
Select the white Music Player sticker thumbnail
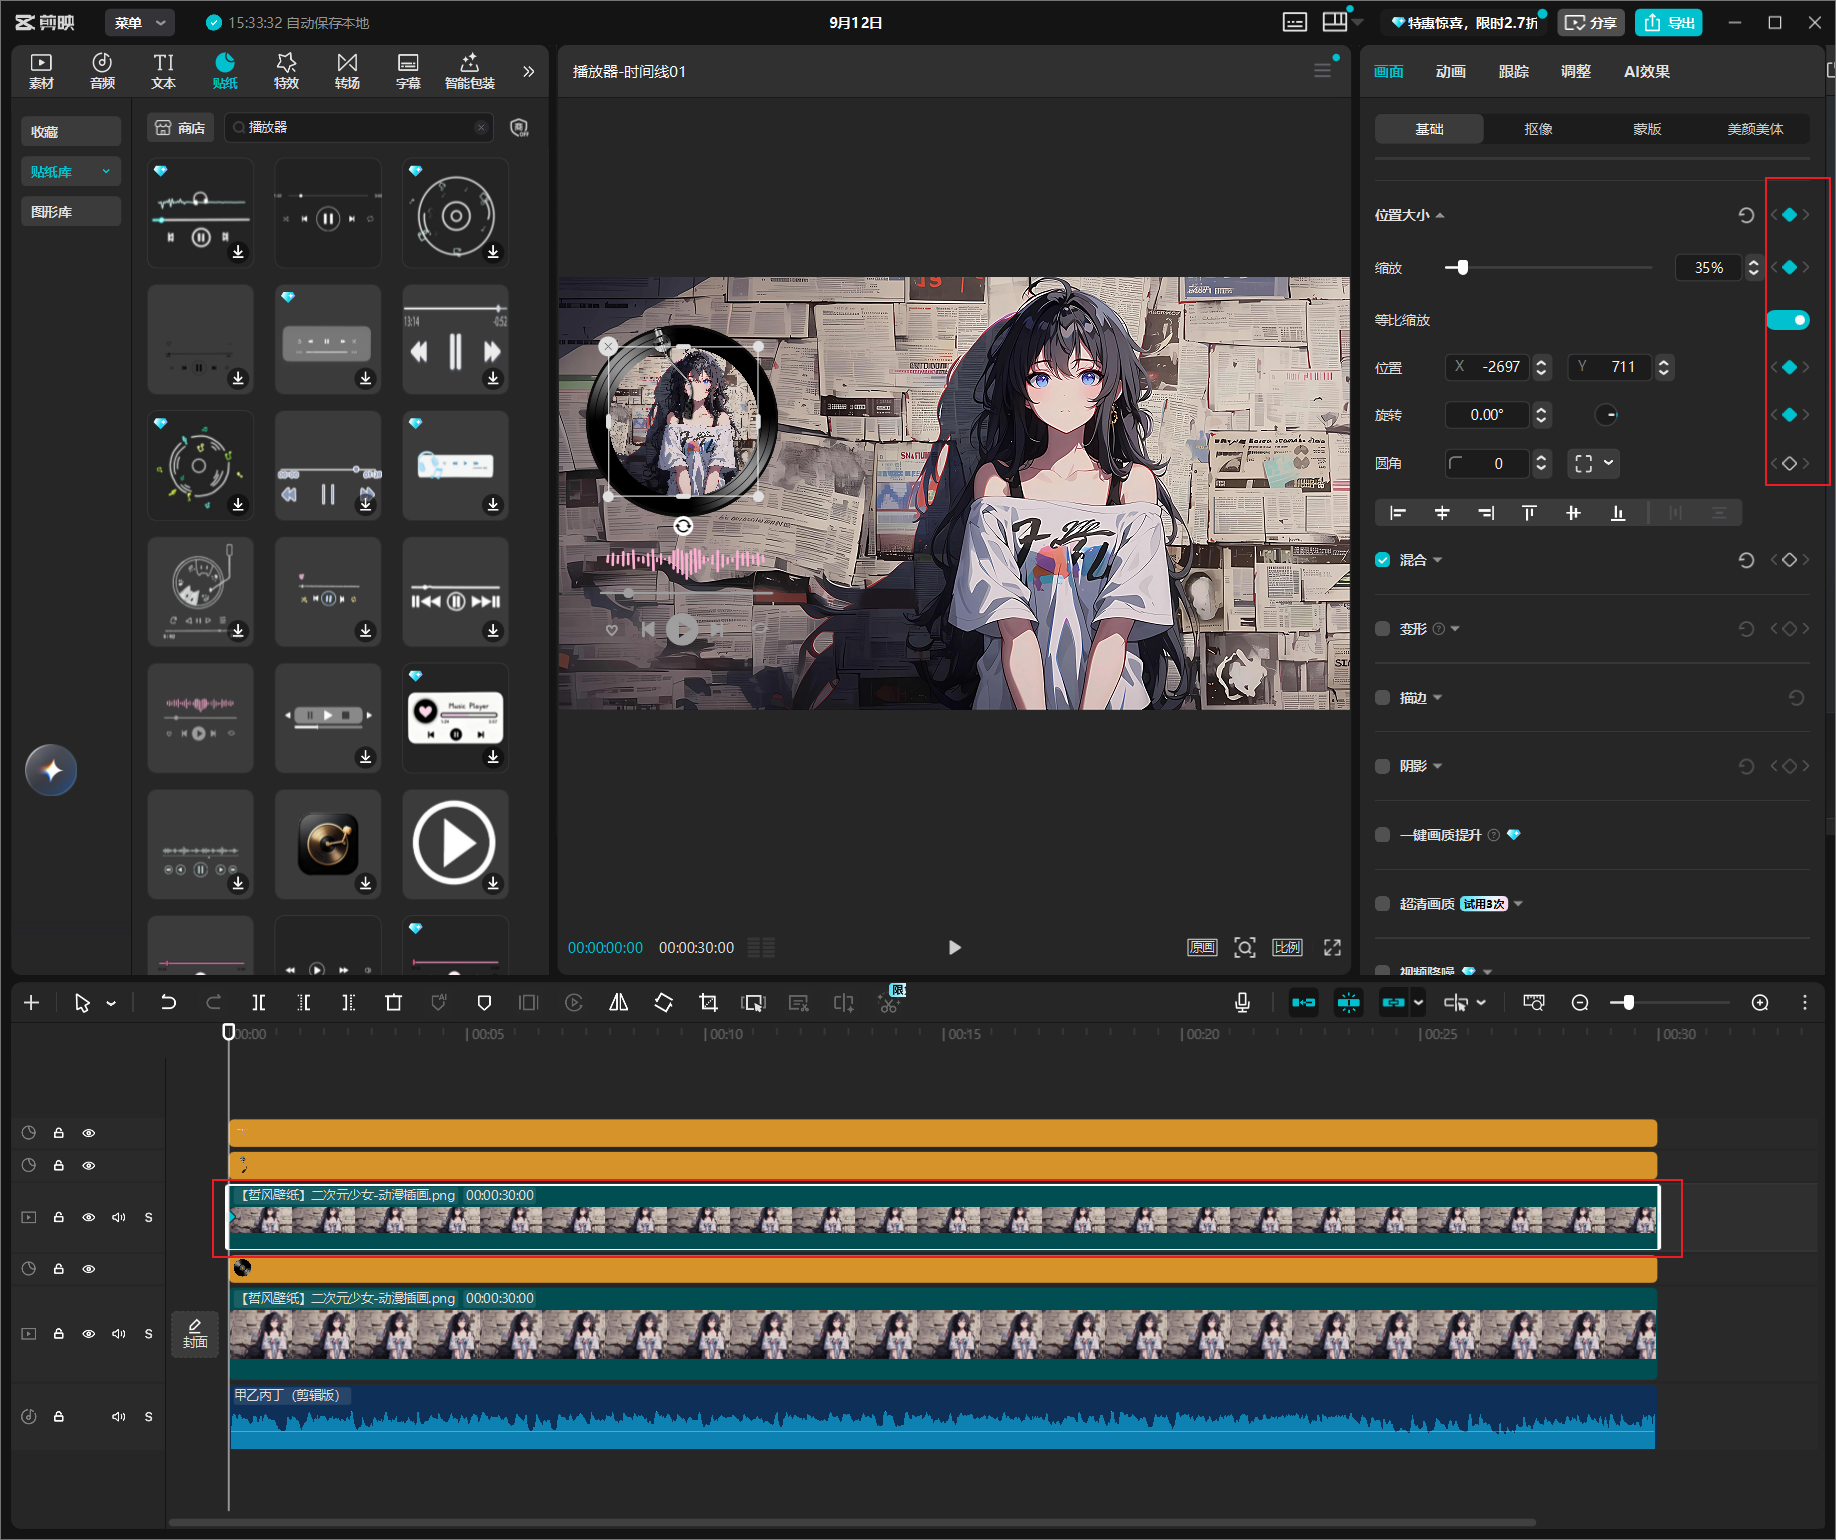click(x=455, y=718)
